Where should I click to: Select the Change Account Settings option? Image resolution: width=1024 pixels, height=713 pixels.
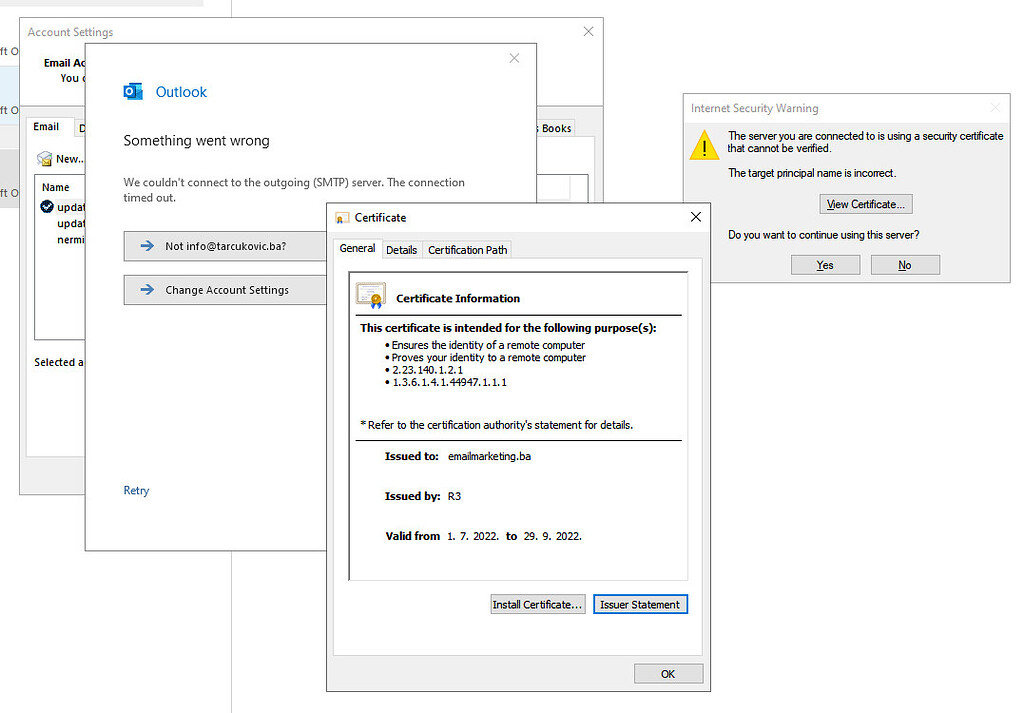[x=226, y=290]
